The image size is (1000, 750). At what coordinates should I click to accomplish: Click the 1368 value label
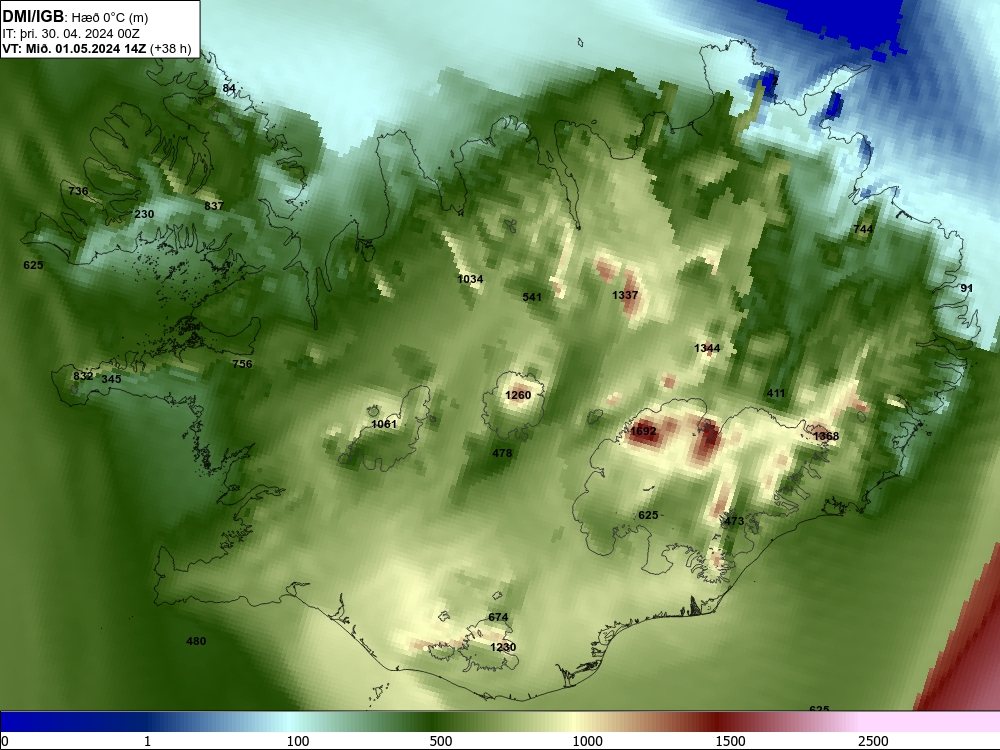point(826,436)
